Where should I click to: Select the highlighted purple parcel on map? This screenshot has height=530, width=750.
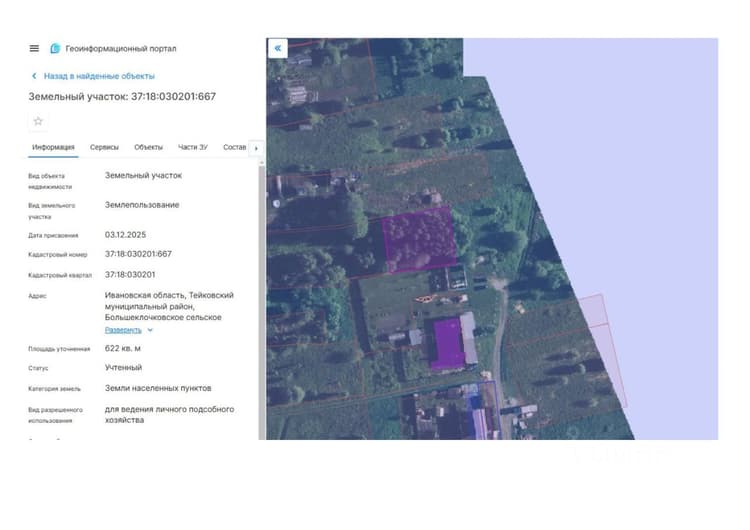(419, 240)
